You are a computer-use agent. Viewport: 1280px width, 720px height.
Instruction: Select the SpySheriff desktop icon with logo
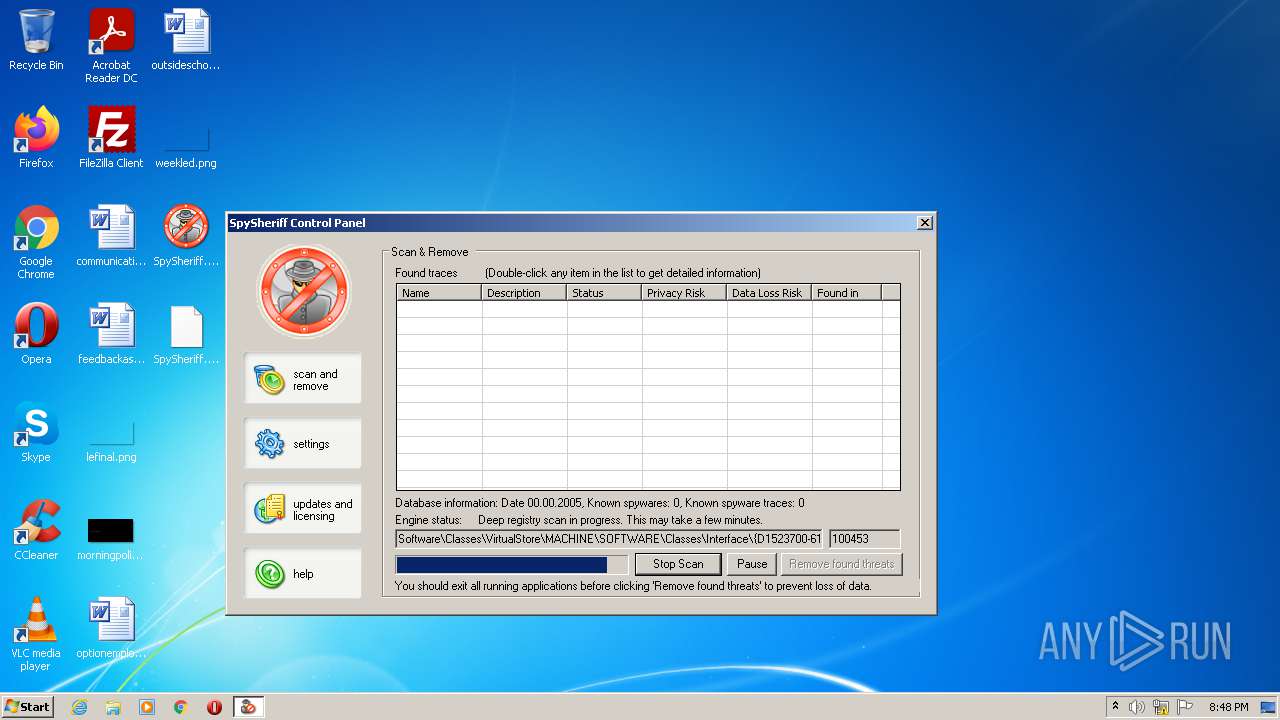(x=186, y=236)
